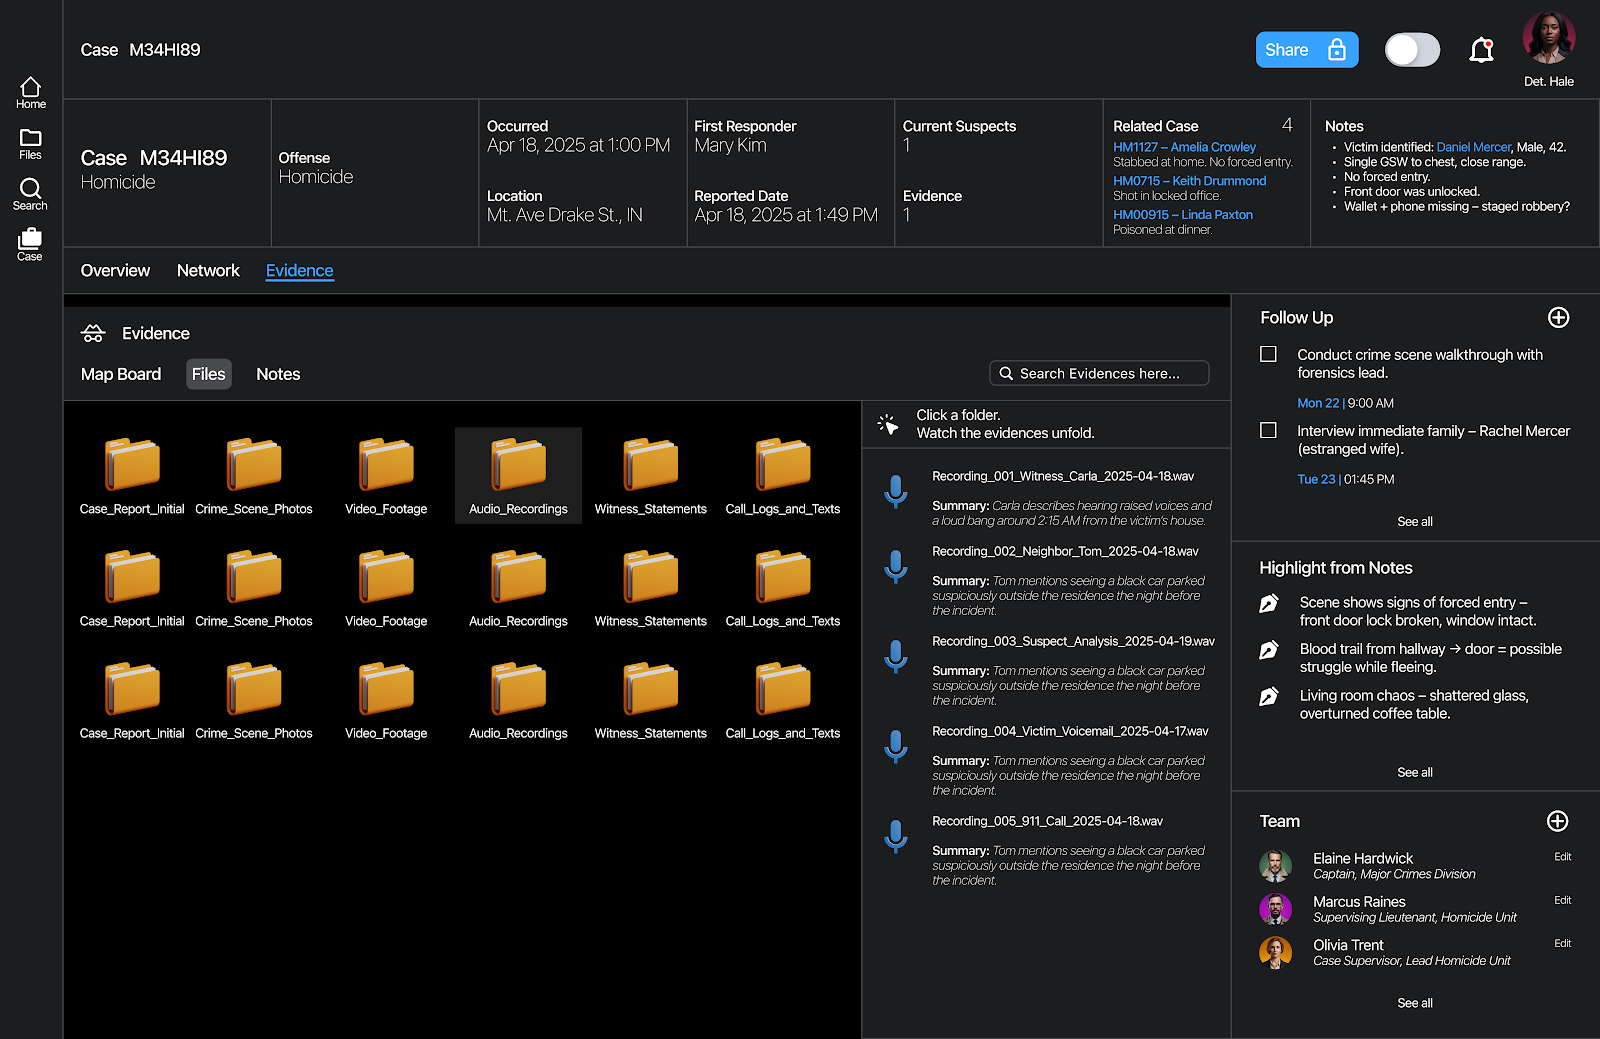The image size is (1600, 1039).
Task: Open related case HM1127 – Amelia Crowley
Action: [x=1184, y=147]
